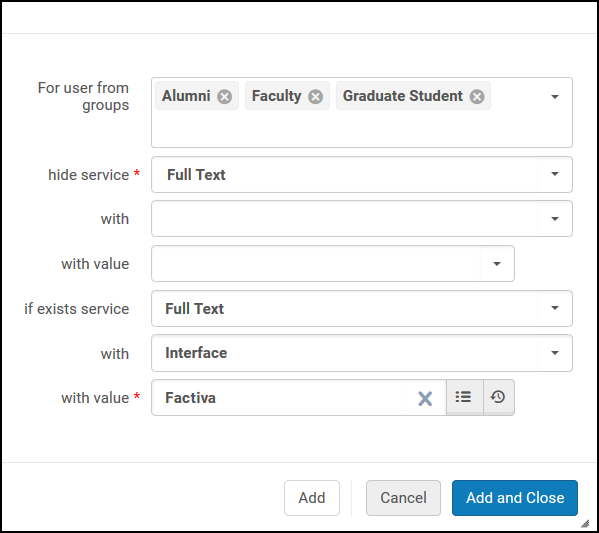The image size is (599, 533).
Task: Click the Cancel button
Action: (403, 498)
